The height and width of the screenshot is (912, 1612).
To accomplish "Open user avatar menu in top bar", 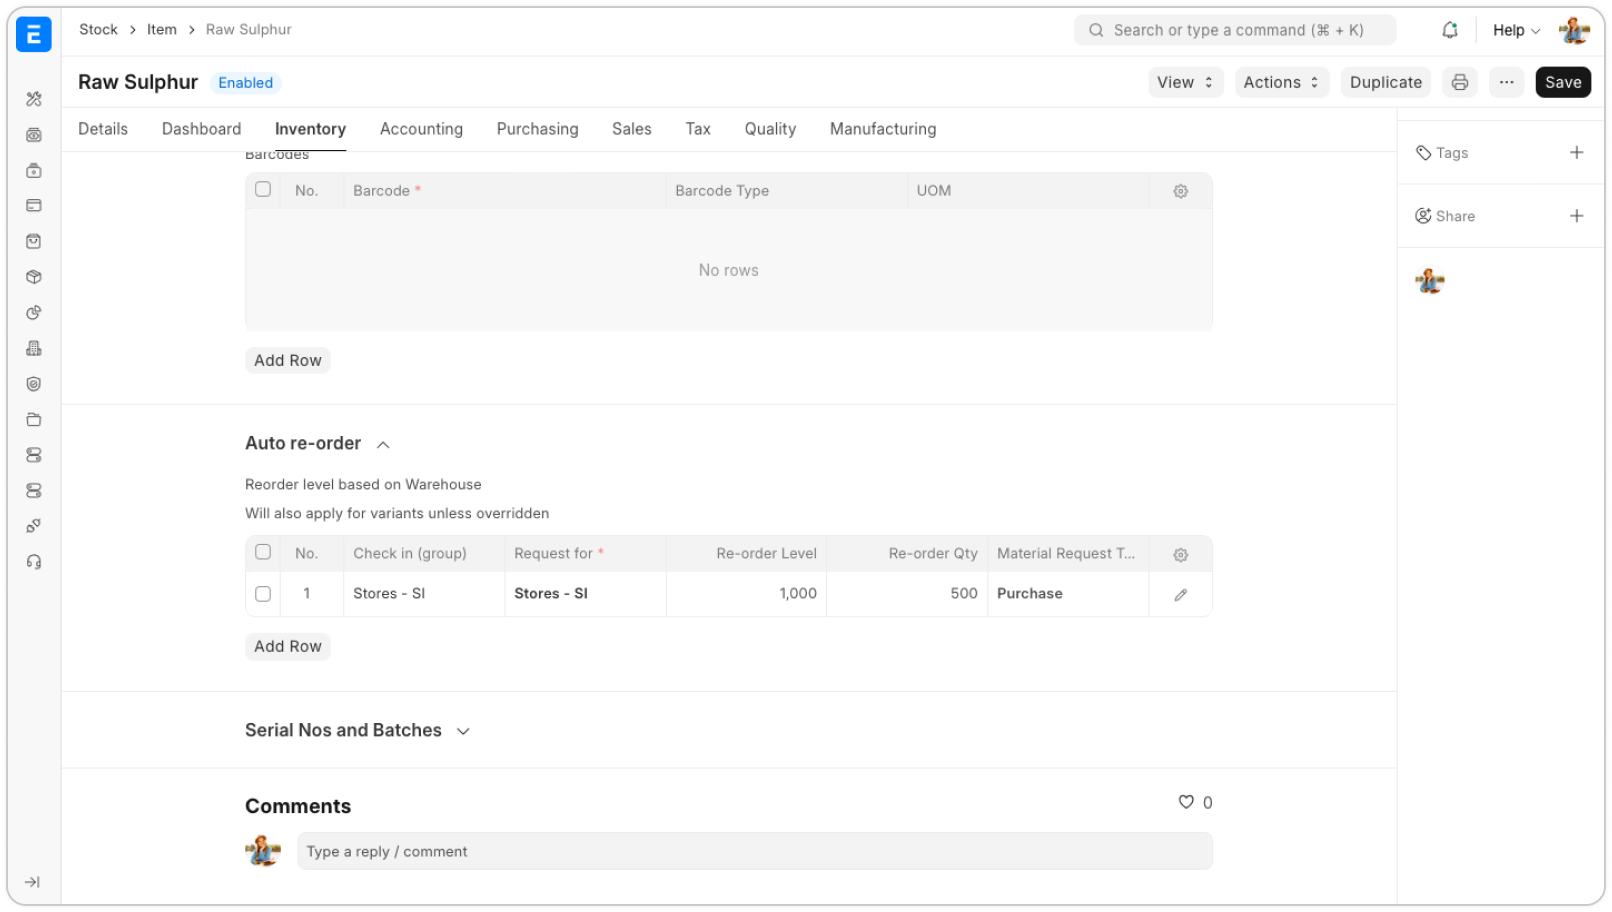I will click(x=1574, y=30).
